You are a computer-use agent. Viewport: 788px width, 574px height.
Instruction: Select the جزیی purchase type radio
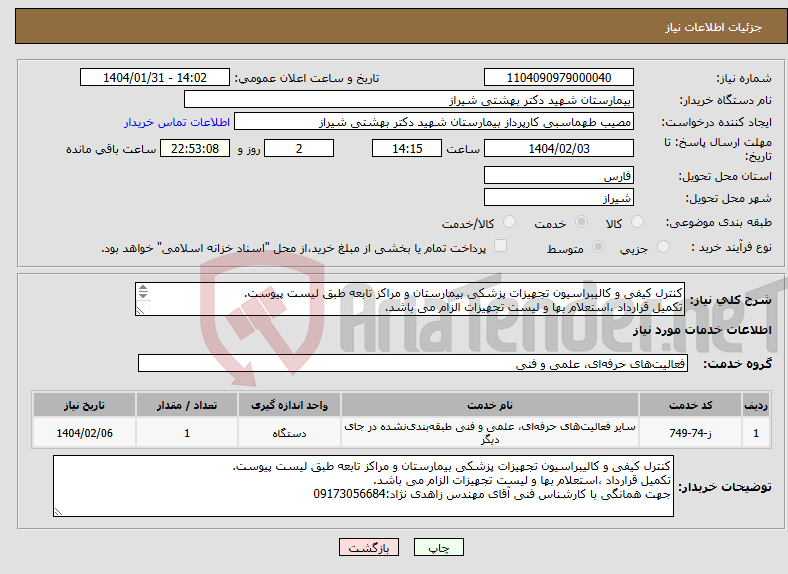[663, 246]
